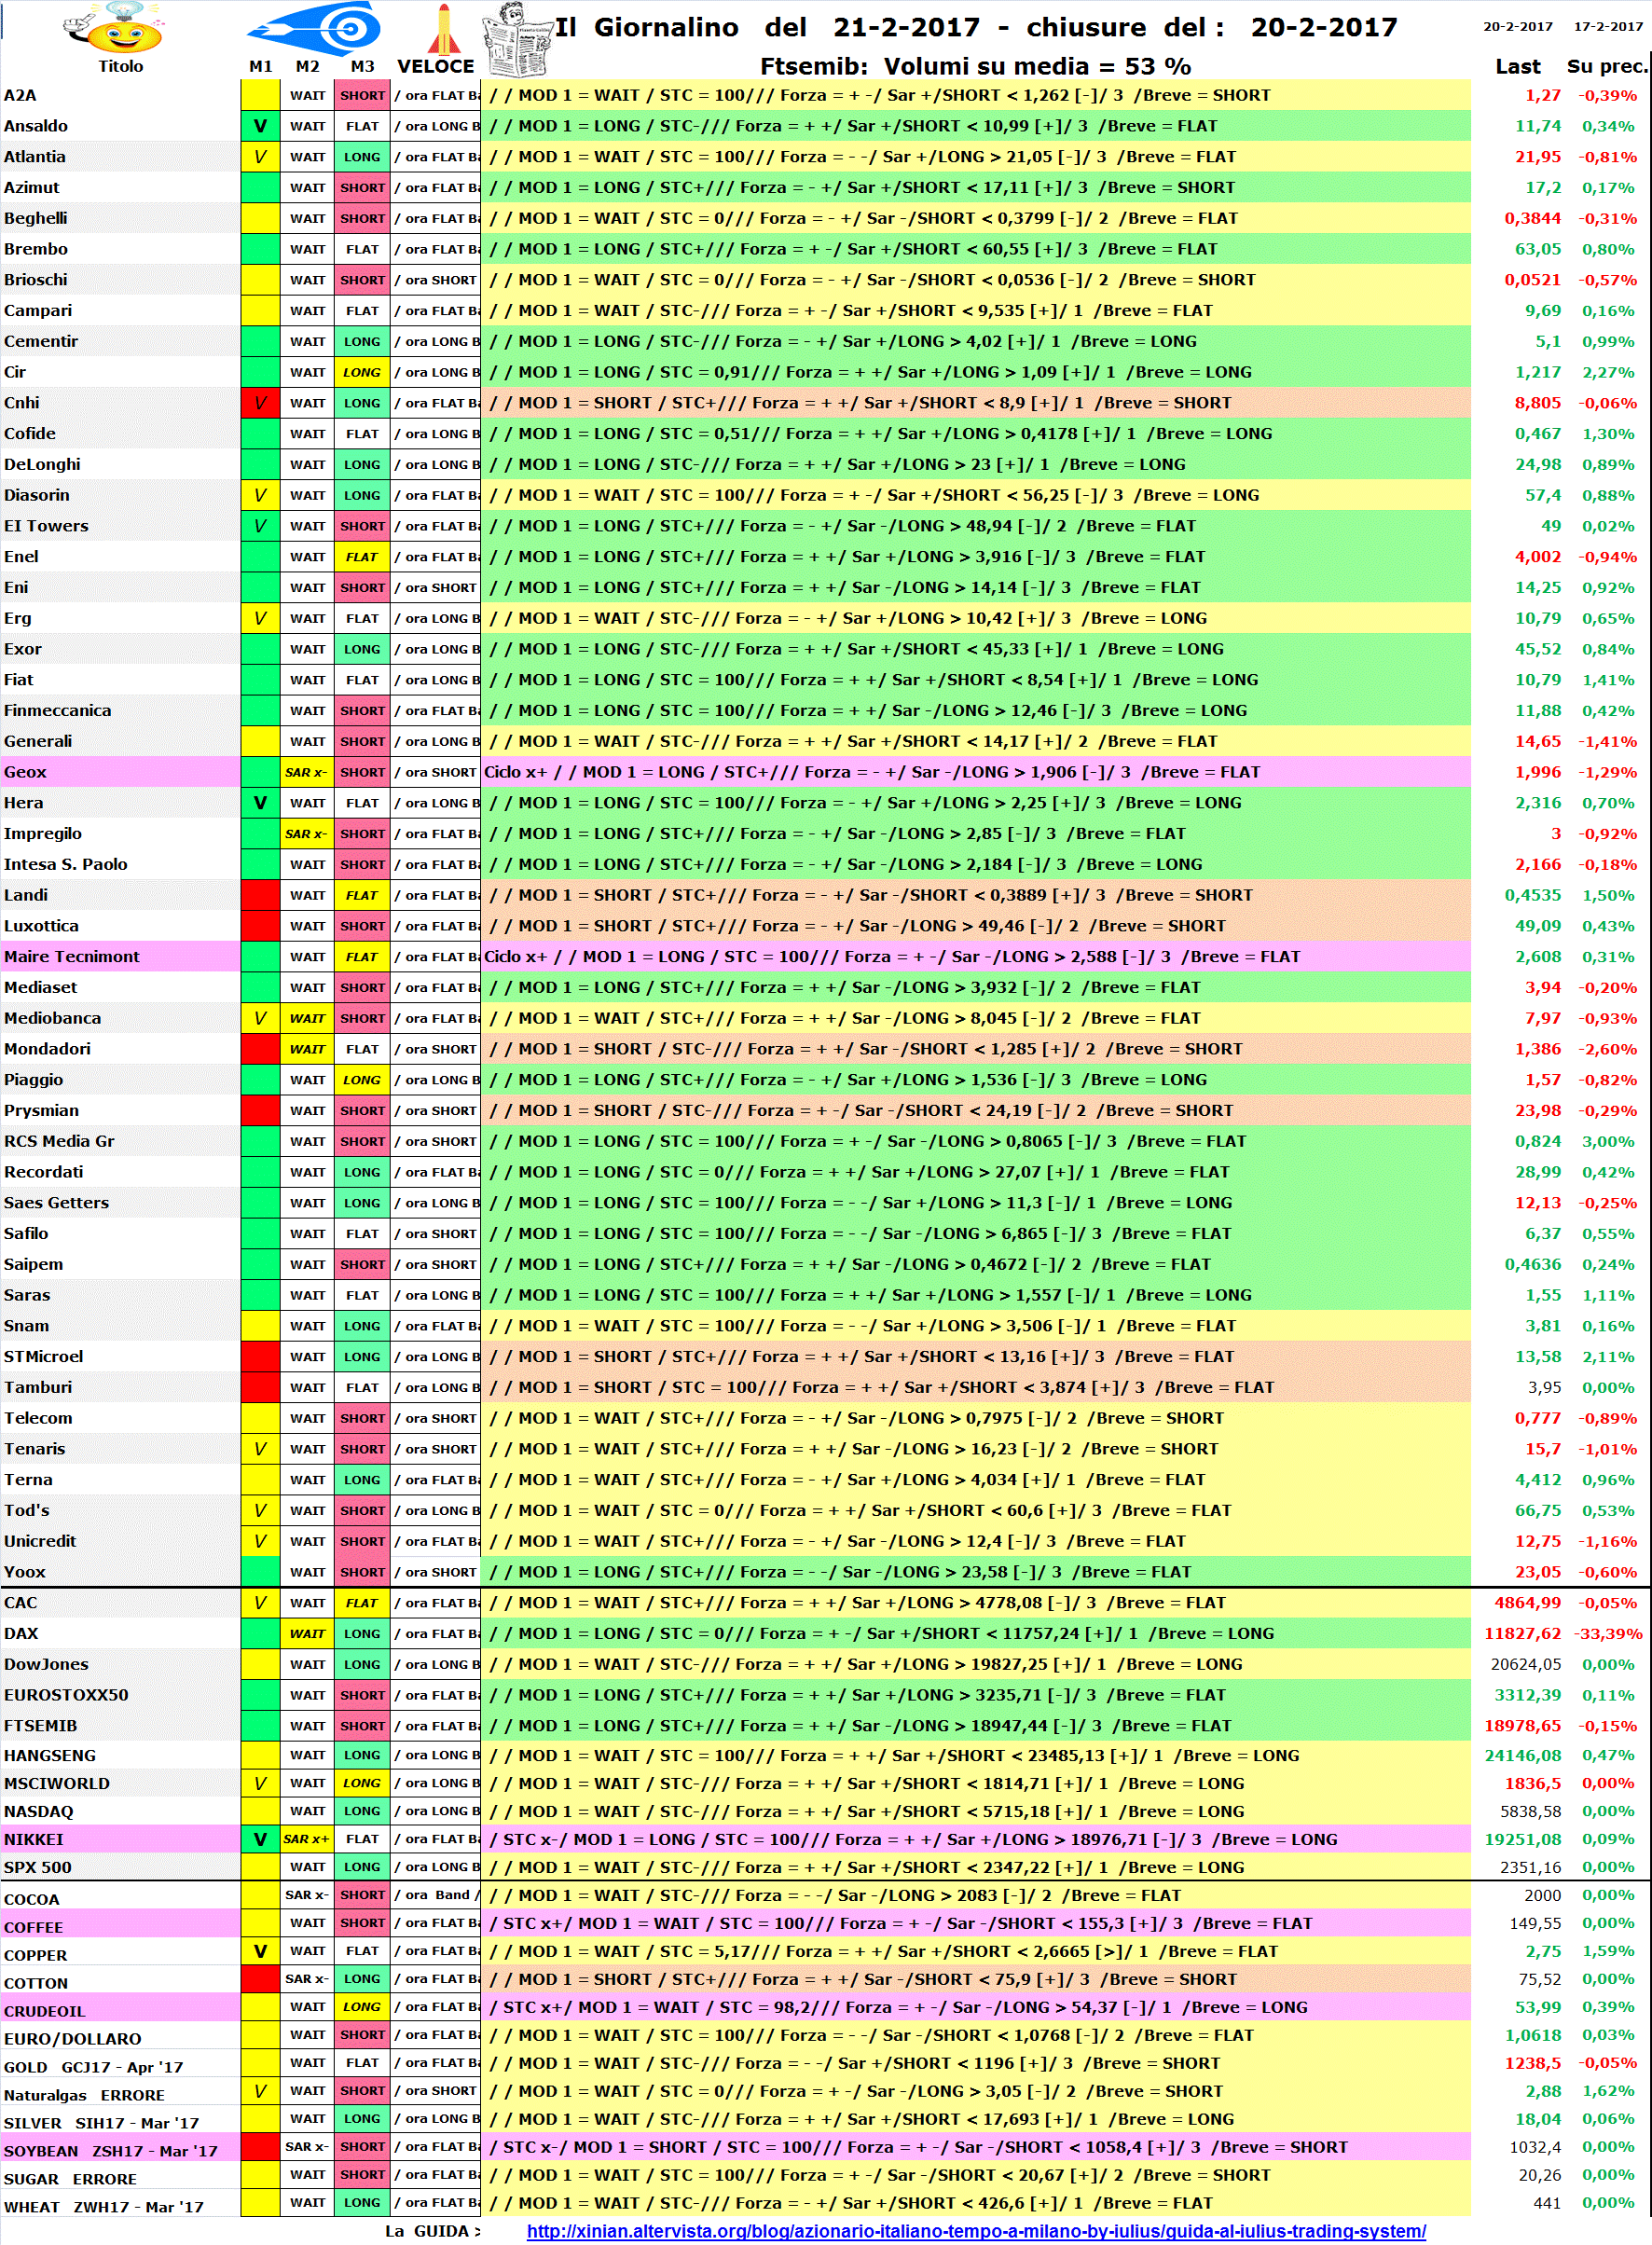Click the 'SAR x+' M2 cell in NIKKEI row

click(x=306, y=1839)
